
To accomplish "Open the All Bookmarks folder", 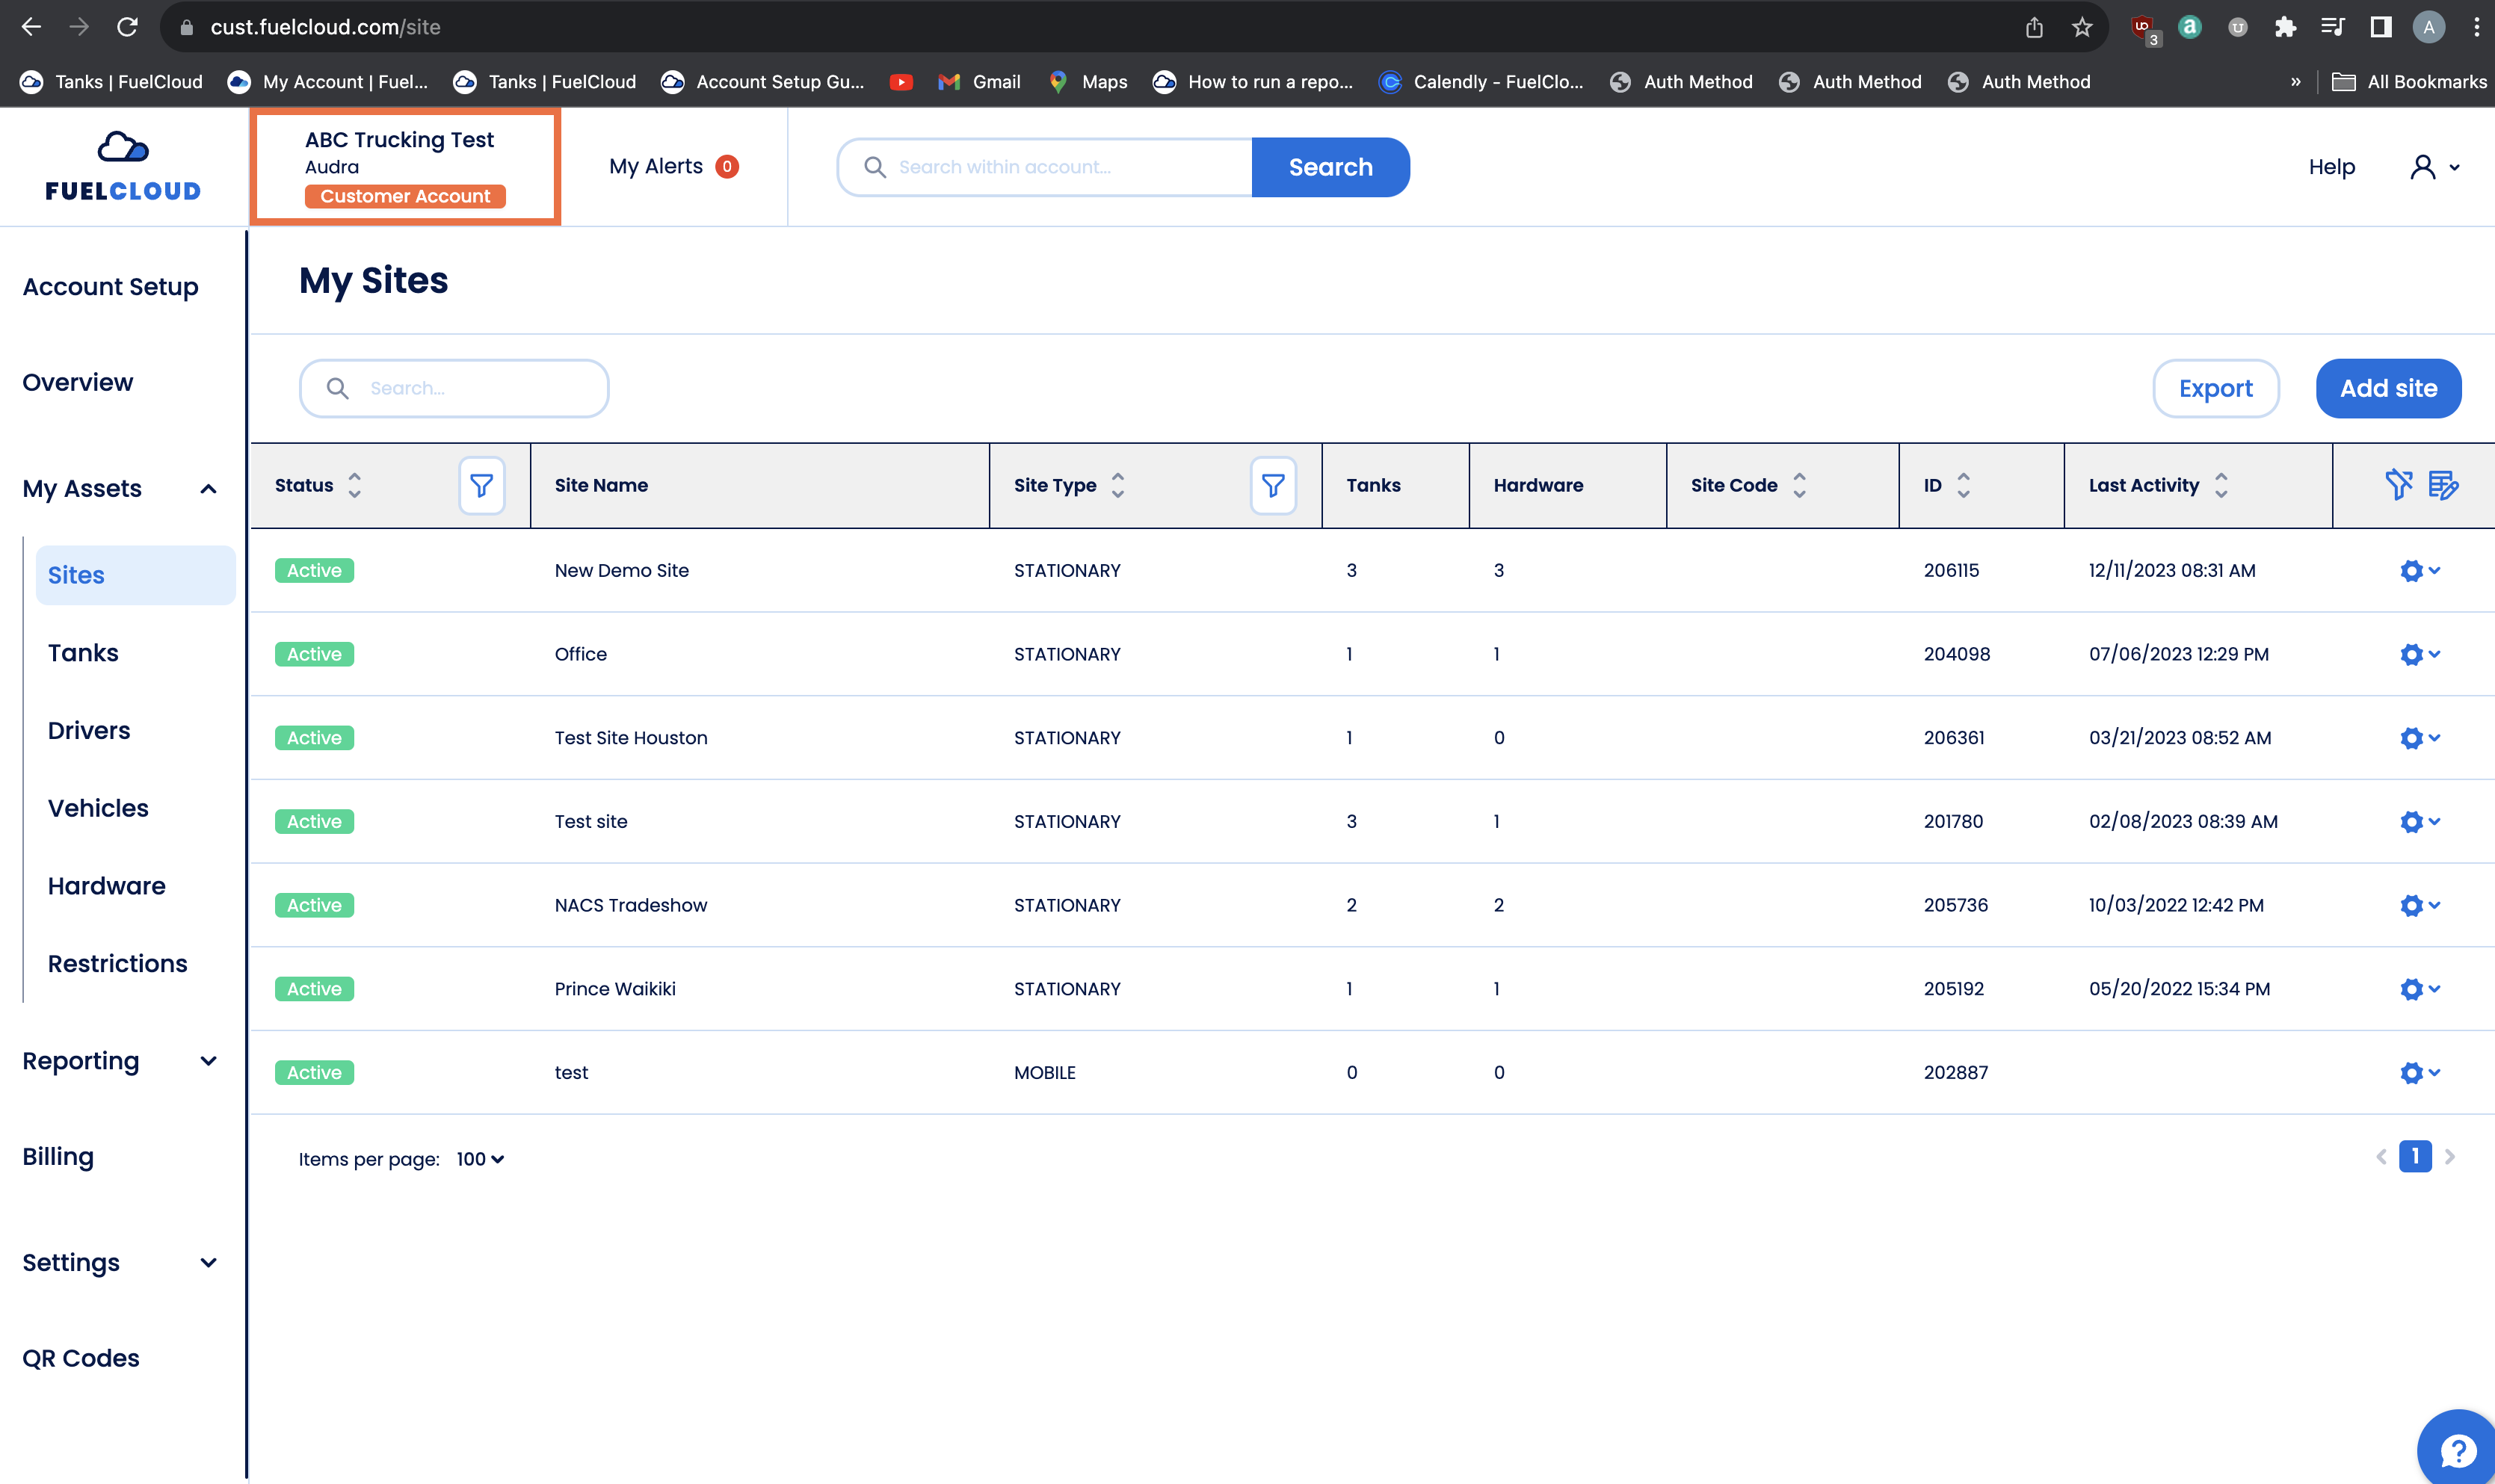I will tap(2409, 82).
